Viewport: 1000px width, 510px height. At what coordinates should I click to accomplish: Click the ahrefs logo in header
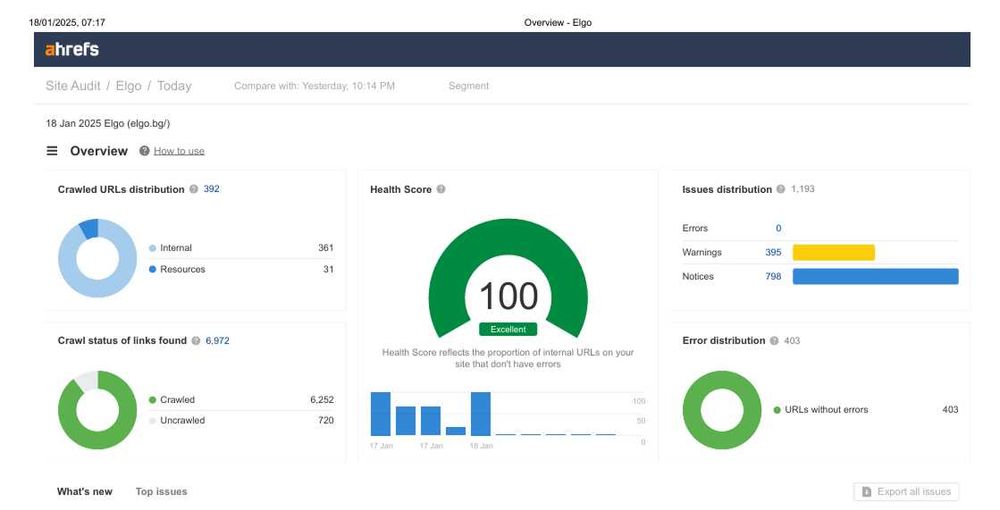pos(71,49)
